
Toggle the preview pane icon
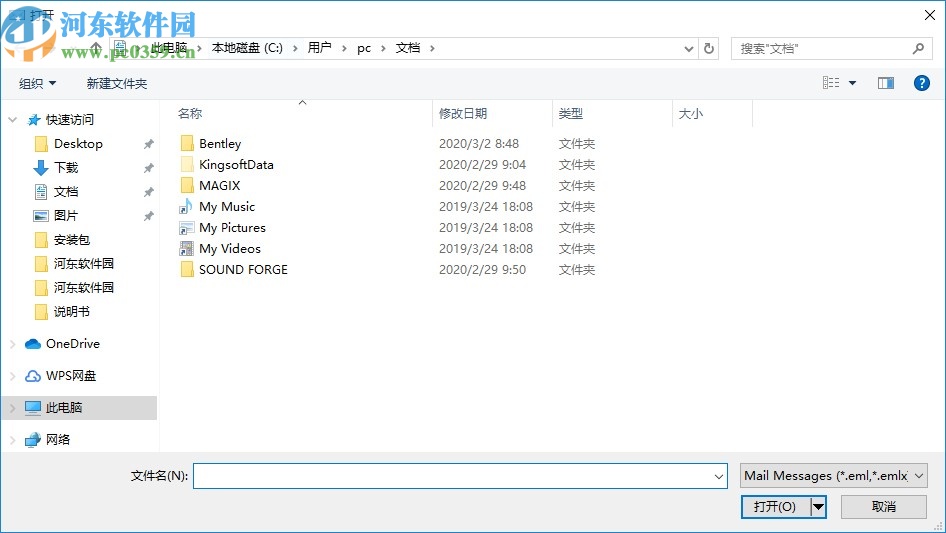coord(886,83)
